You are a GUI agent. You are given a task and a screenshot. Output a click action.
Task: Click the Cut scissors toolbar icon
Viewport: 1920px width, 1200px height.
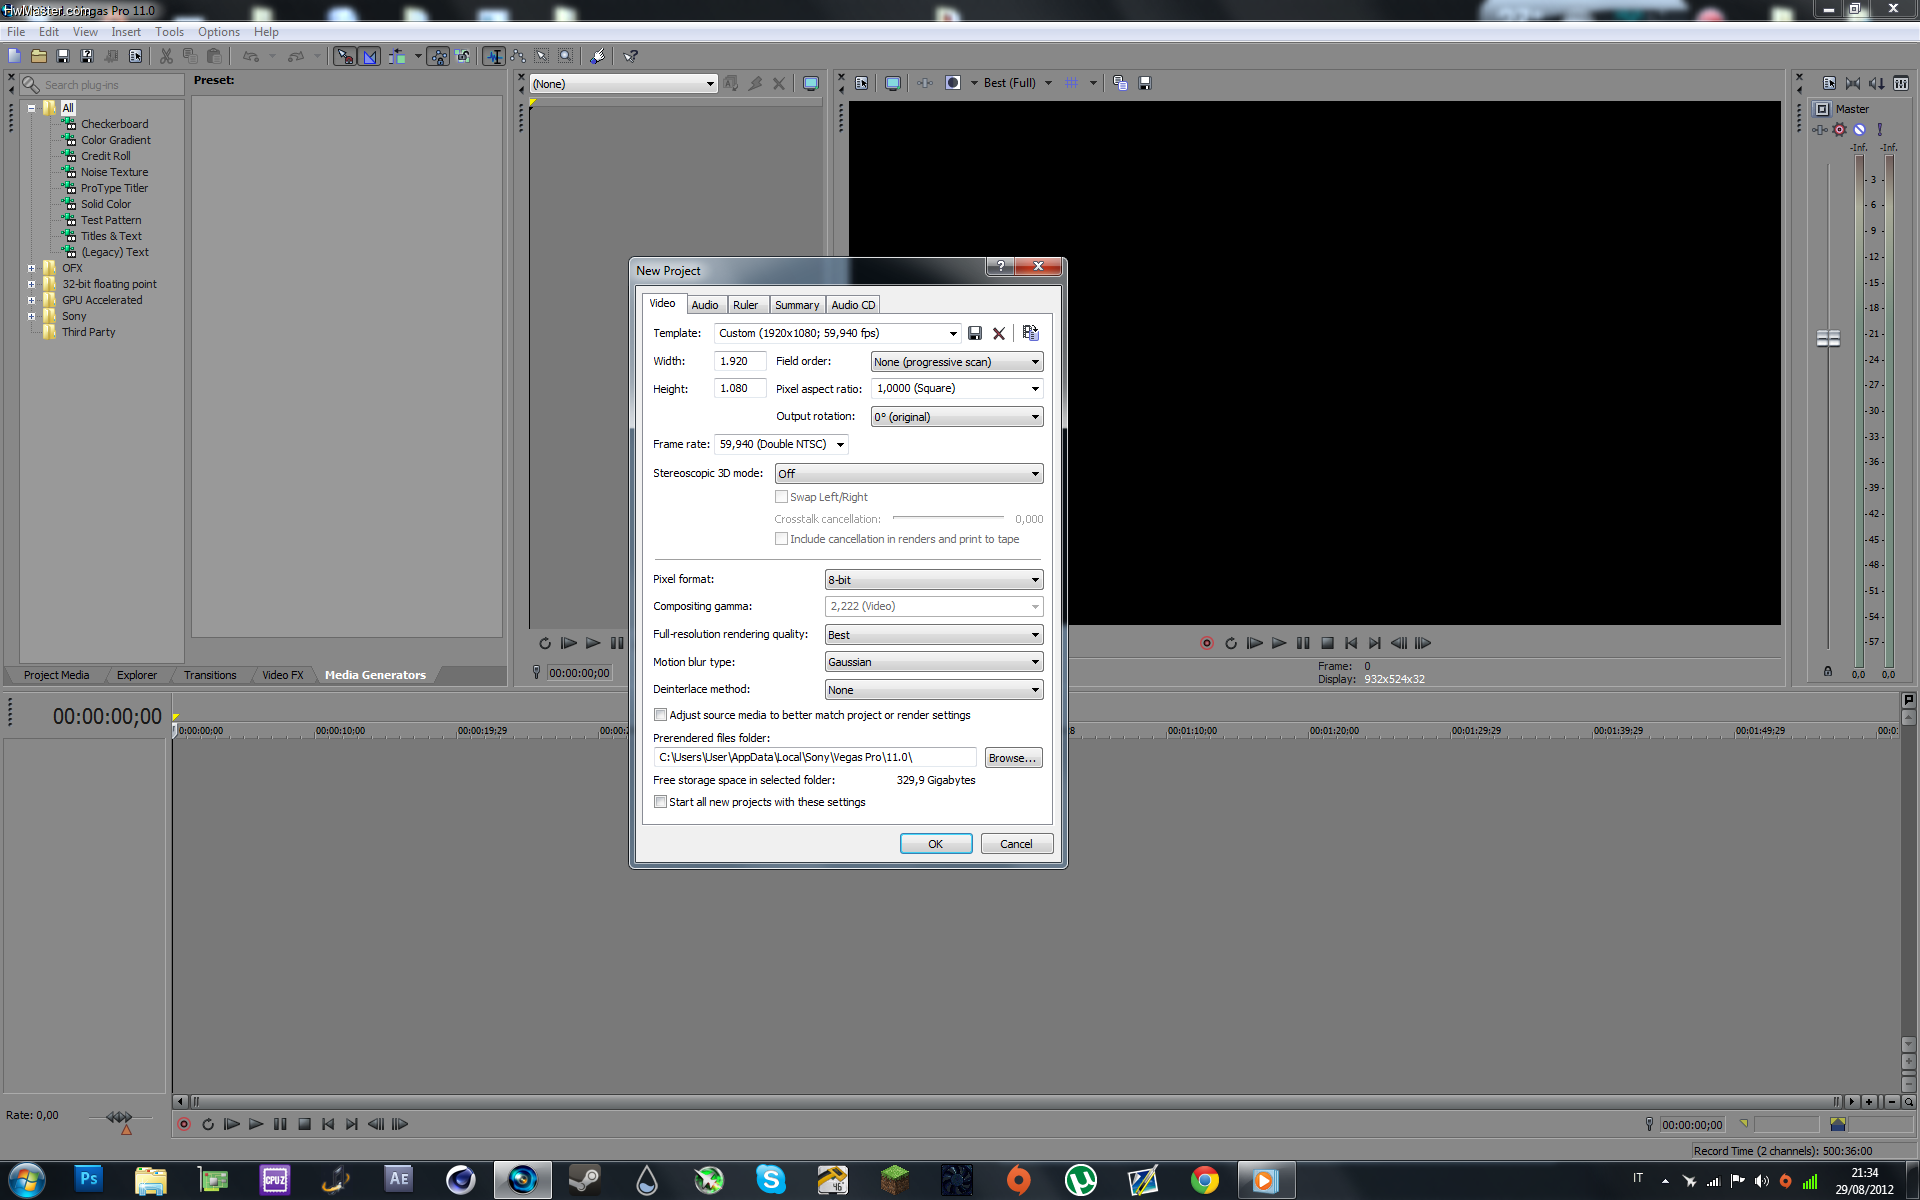pyautogui.click(x=166, y=56)
